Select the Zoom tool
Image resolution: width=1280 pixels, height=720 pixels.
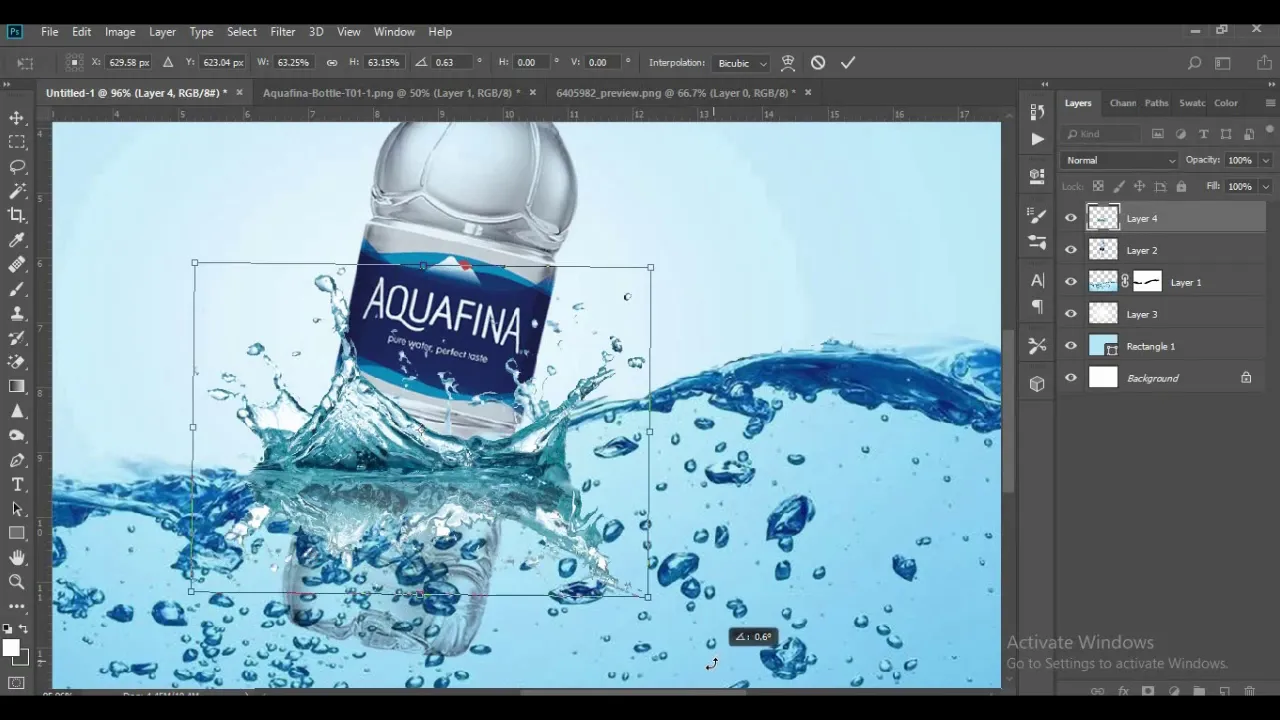(x=17, y=582)
